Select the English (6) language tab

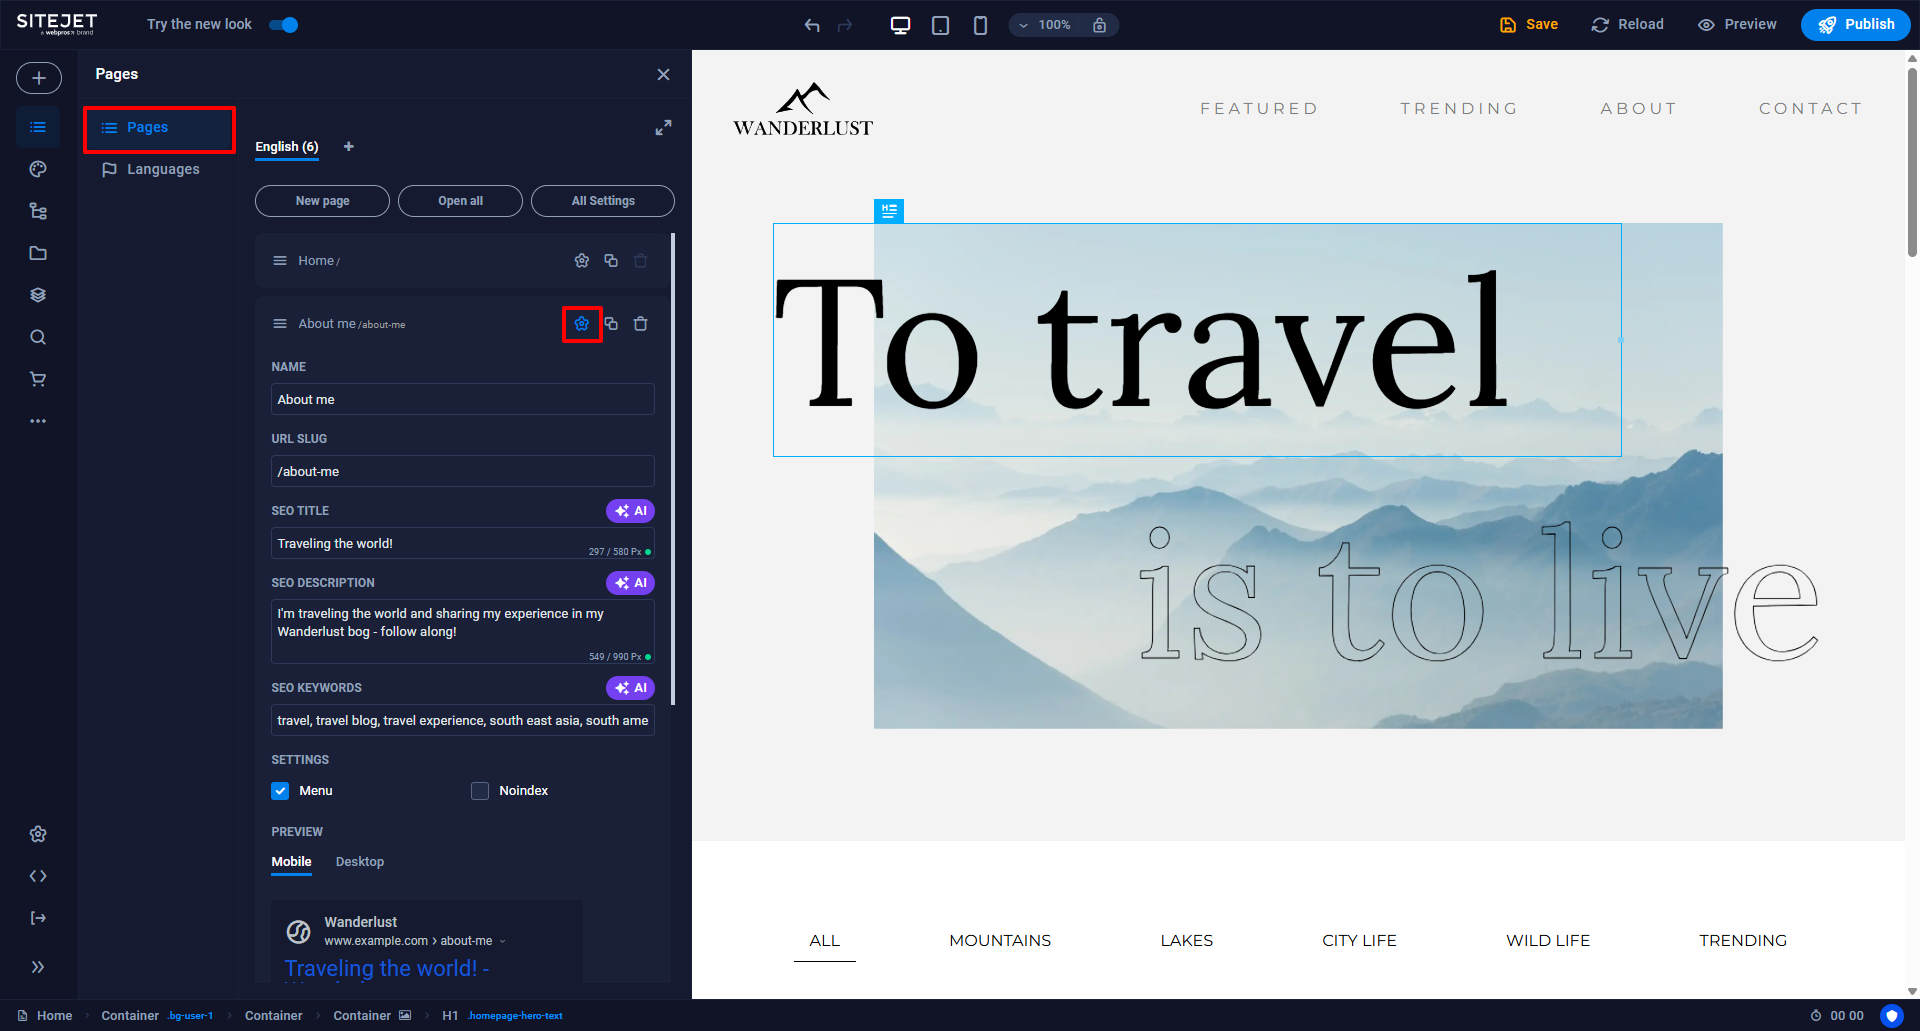pyautogui.click(x=287, y=147)
